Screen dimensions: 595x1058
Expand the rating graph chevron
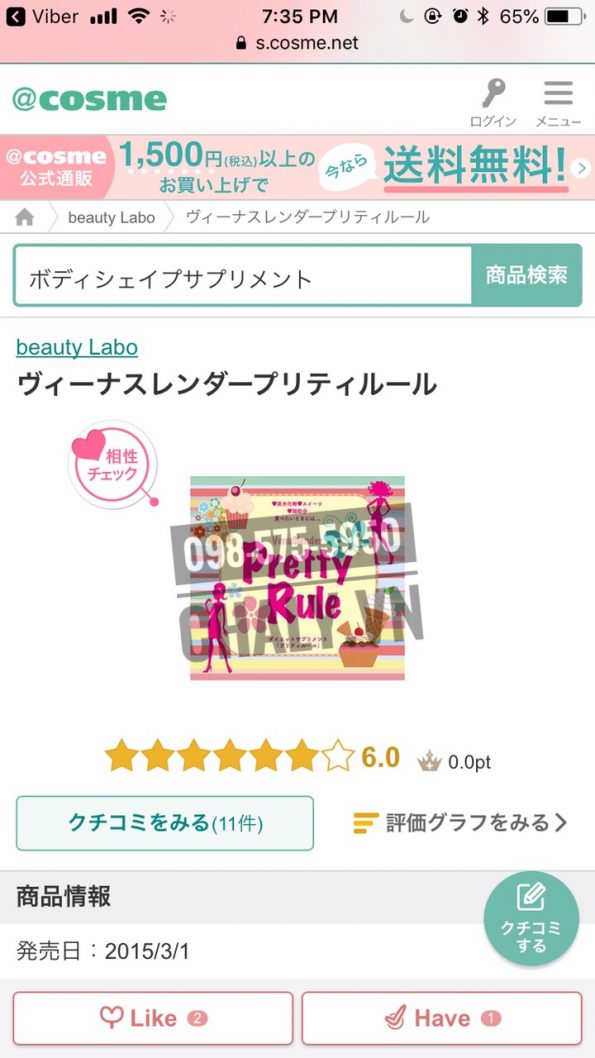pos(561,823)
